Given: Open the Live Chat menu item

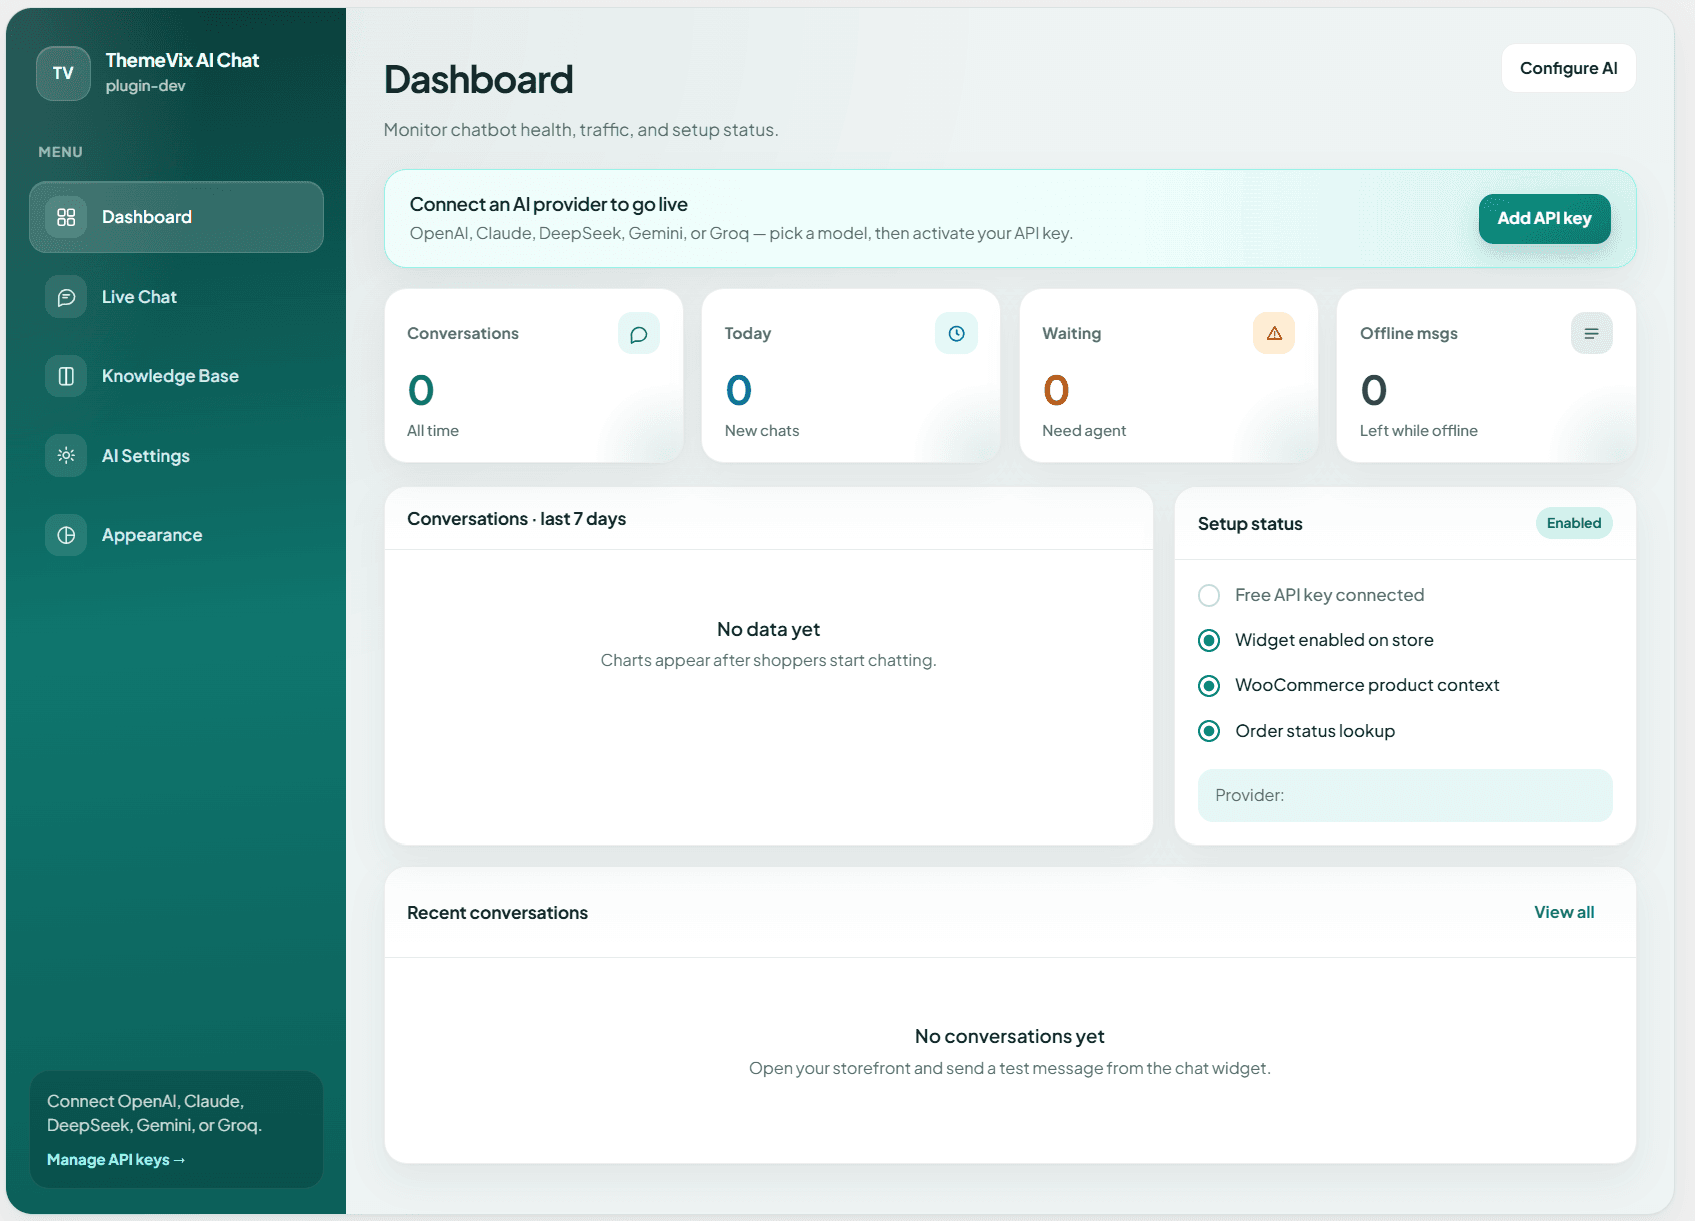Looking at the screenshot, I should click(x=176, y=297).
